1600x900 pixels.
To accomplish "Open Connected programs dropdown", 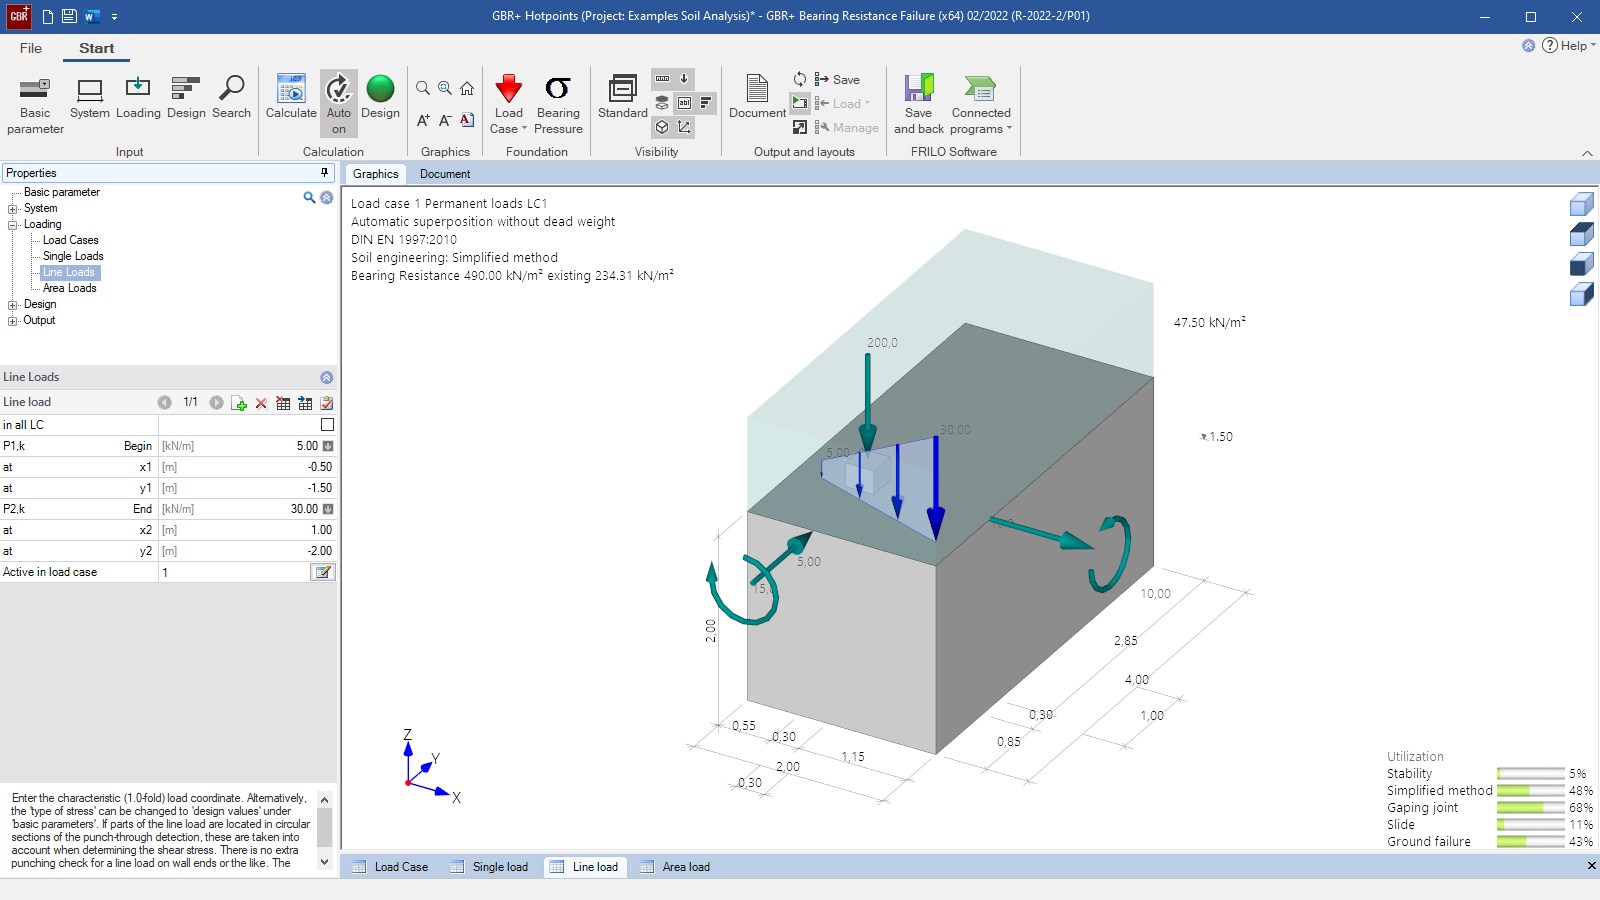I will [981, 104].
